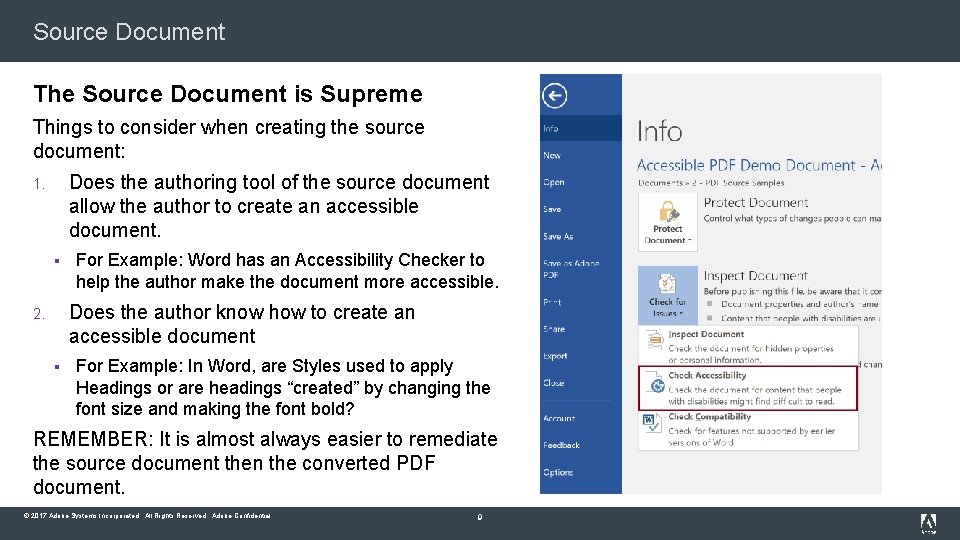Image resolution: width=960 pixels, height=540 pixels.
Task: Click the Styles used to apply Headings bullet
Action: coord(283,387)
